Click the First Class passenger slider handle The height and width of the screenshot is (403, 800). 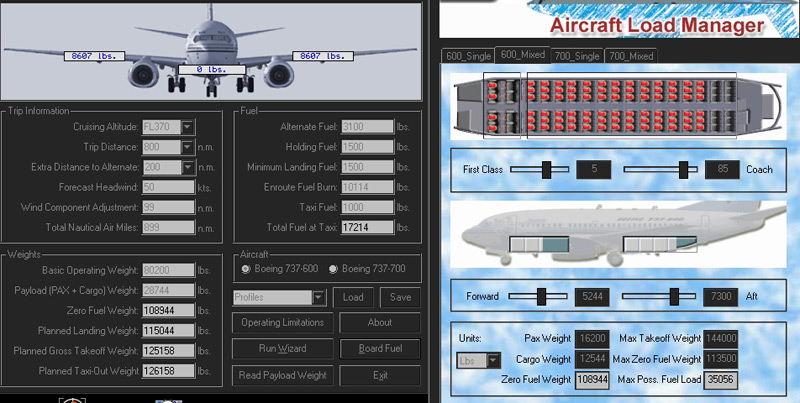[x=547, y=169]
